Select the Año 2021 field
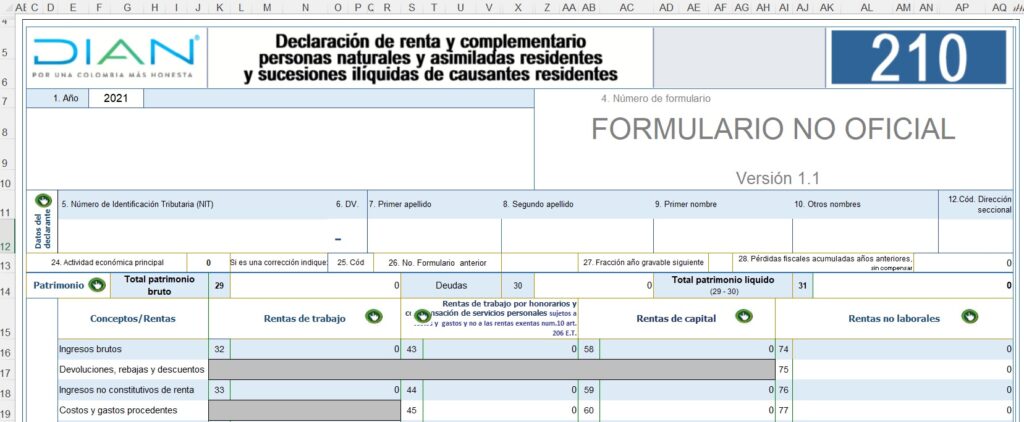Viewport: 1024px width, 422px height. pyautogui.click(x=115, y=98)
